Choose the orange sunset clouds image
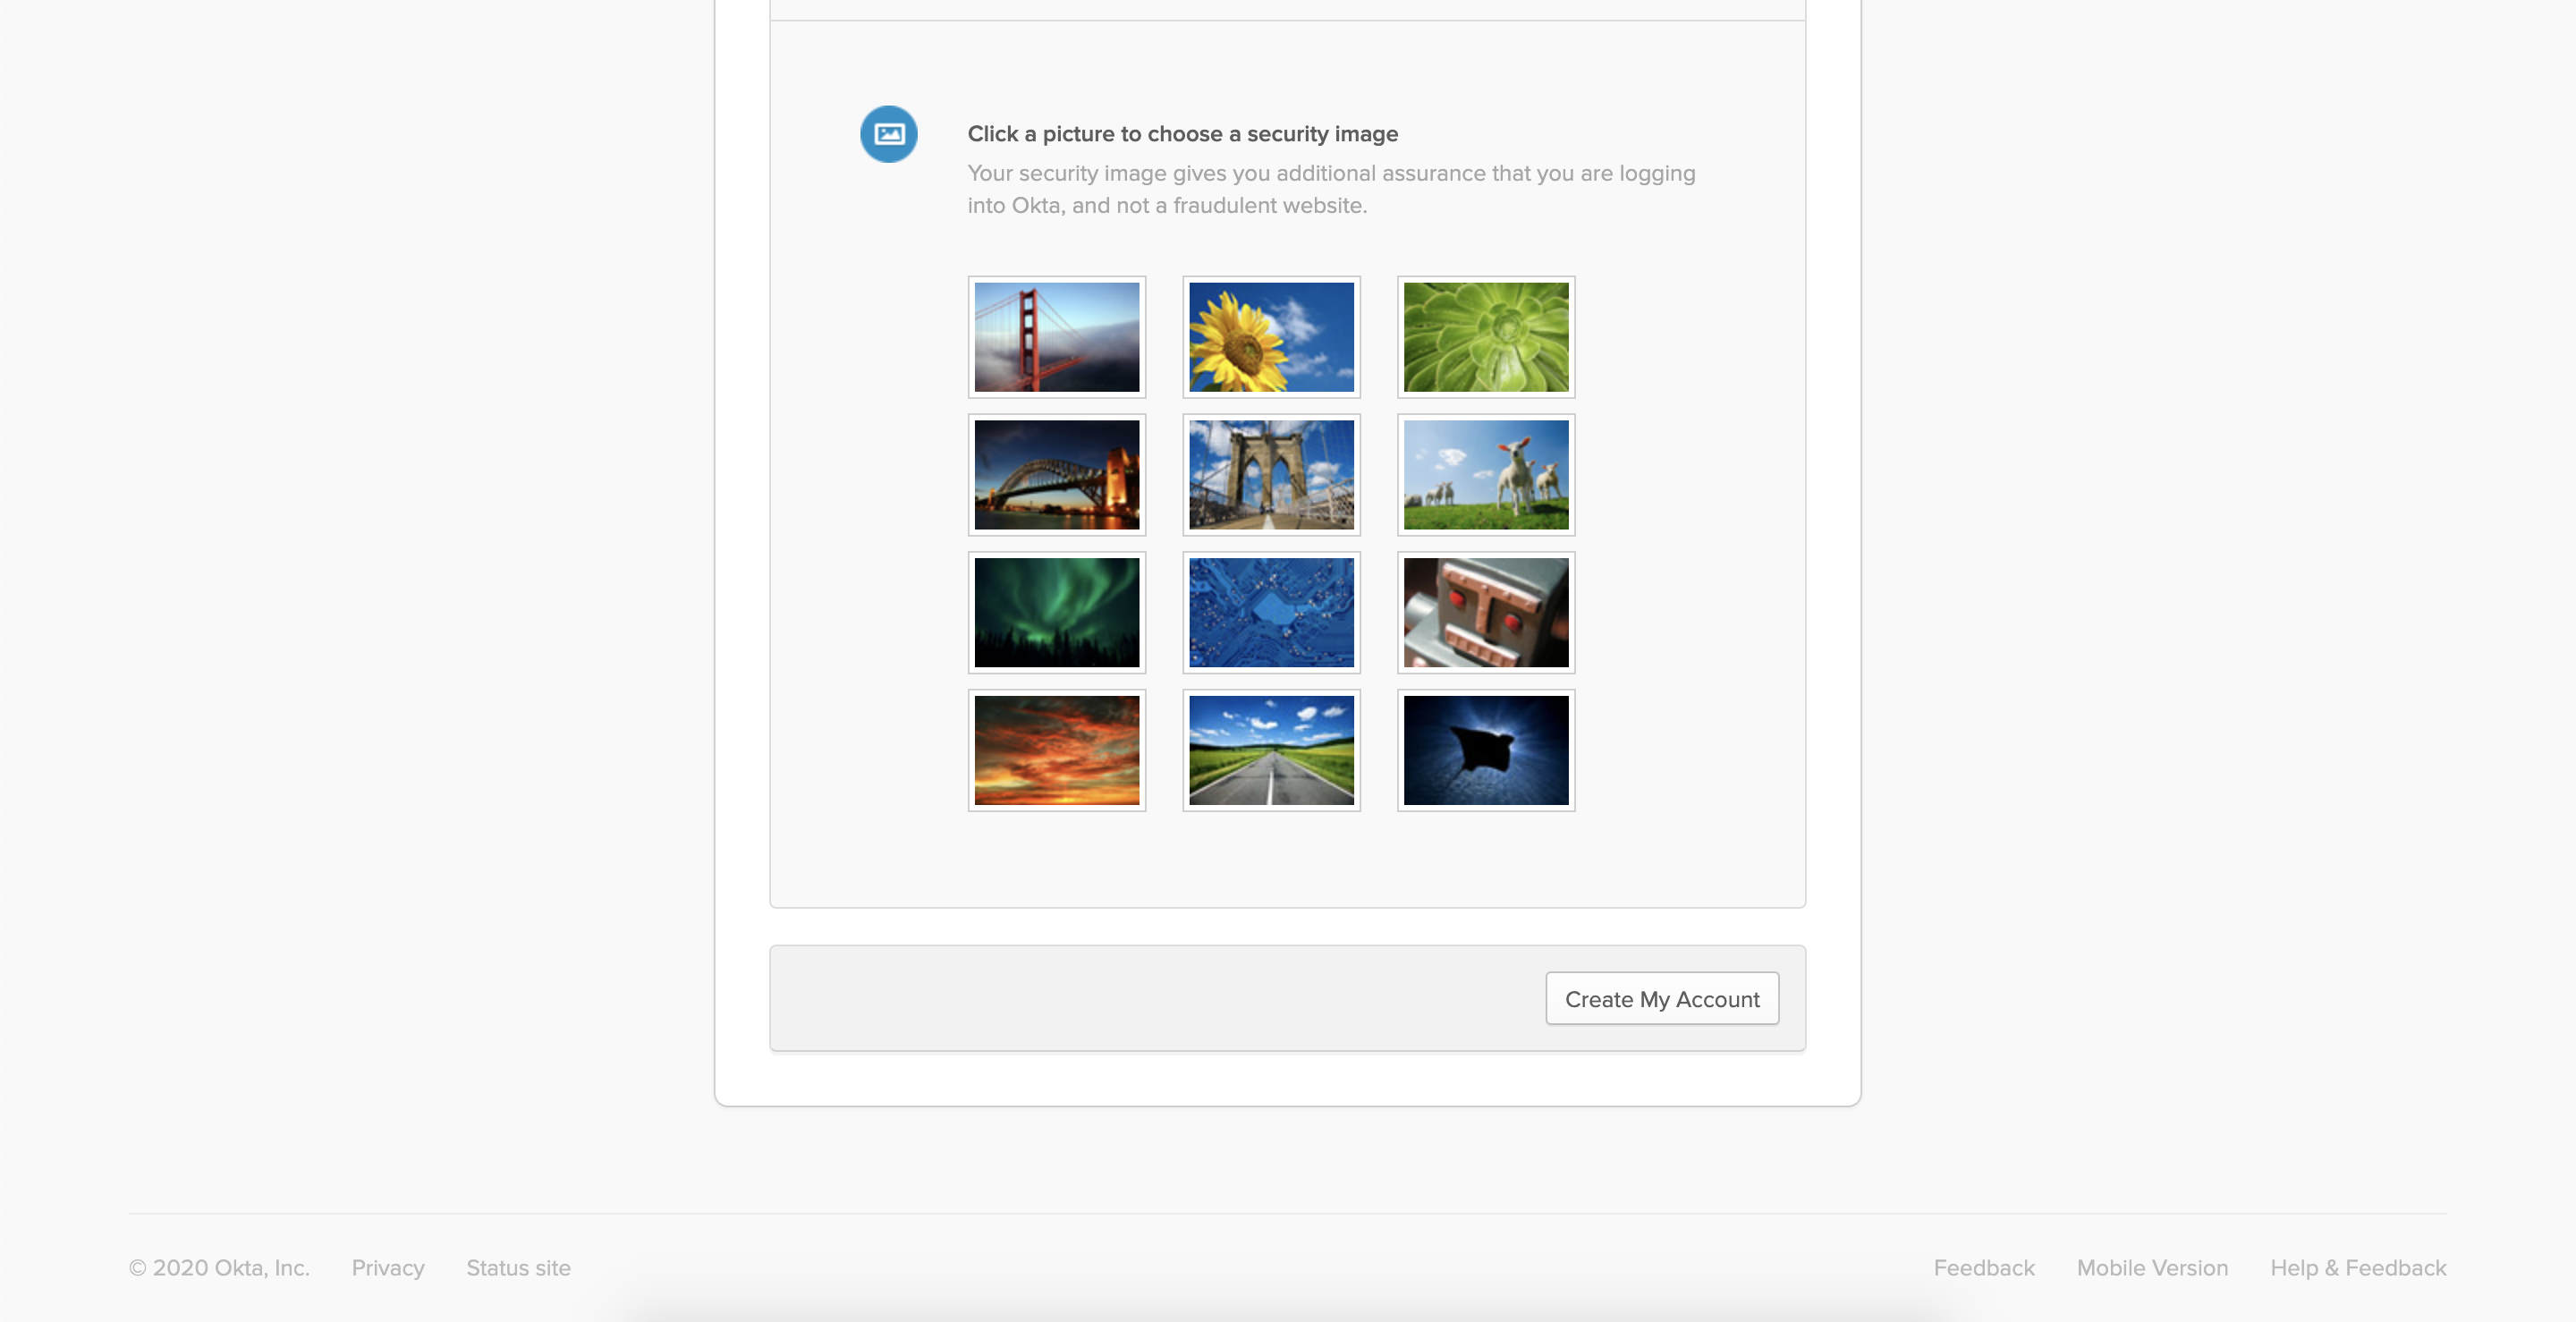This screenshot has height=1322, width=2576. (x=1056, y=750)
